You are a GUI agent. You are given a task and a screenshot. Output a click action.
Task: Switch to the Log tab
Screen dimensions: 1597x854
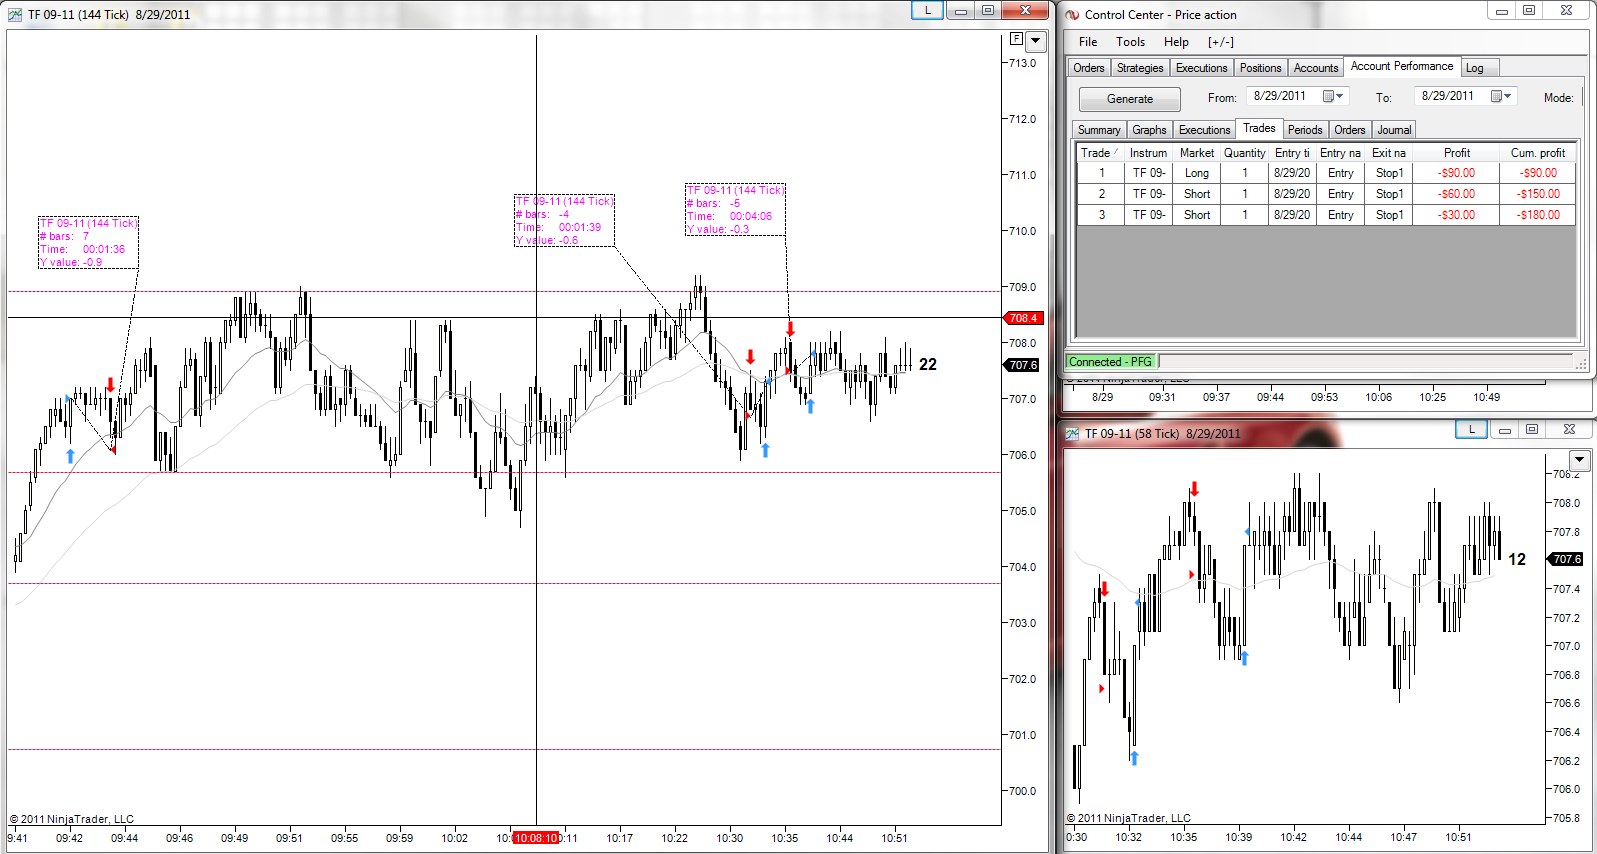coord(1480,68)
